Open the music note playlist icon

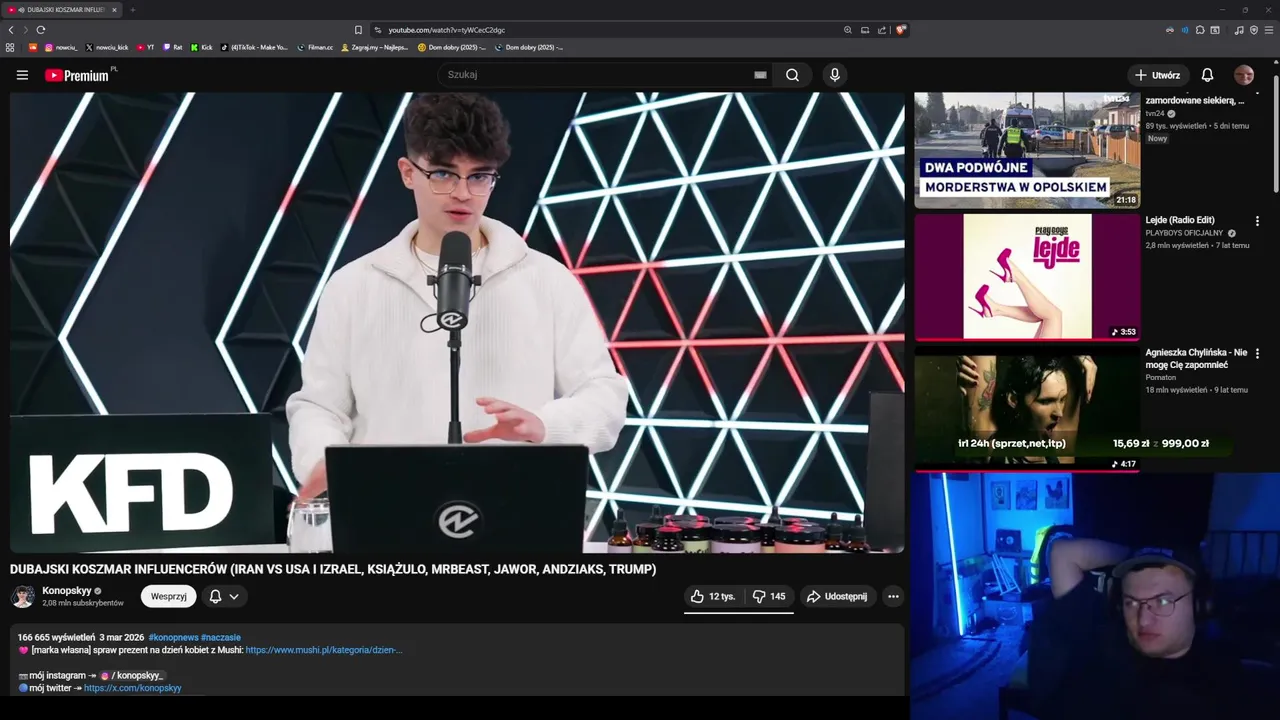(1239, 30)
